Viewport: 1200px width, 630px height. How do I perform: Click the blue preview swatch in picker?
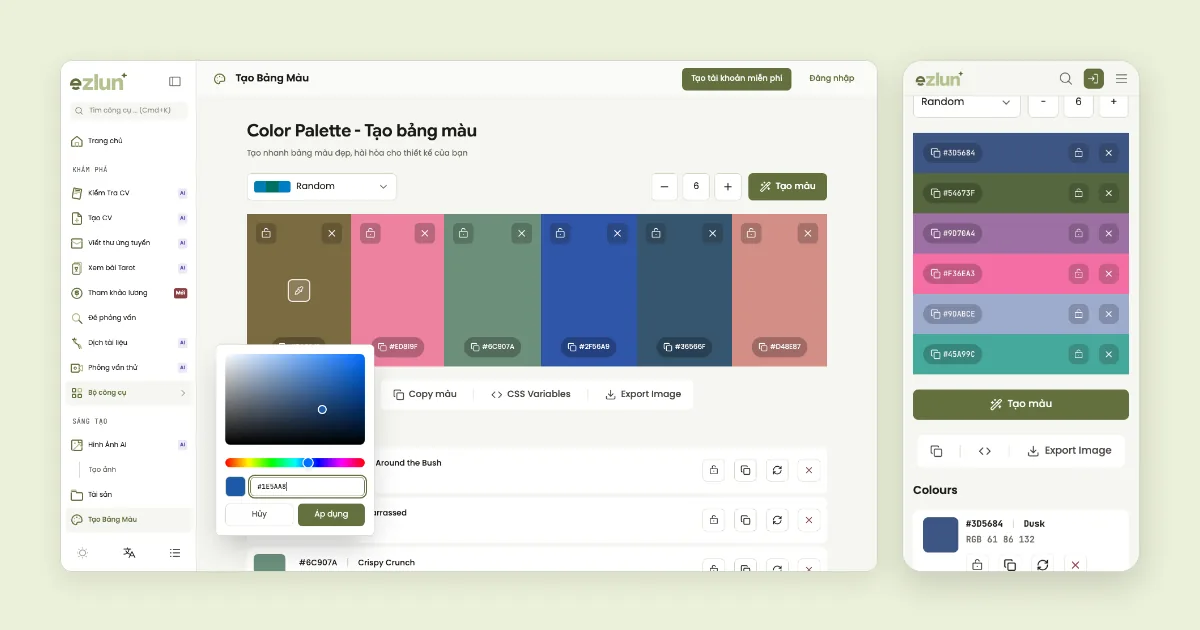(x=235, y=487)
